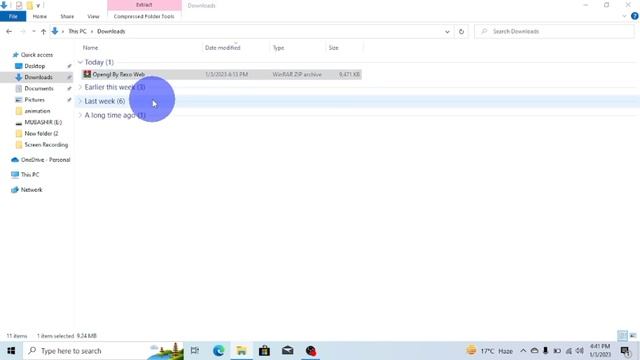
Task: Switch to large icons view
Action: 633,336
